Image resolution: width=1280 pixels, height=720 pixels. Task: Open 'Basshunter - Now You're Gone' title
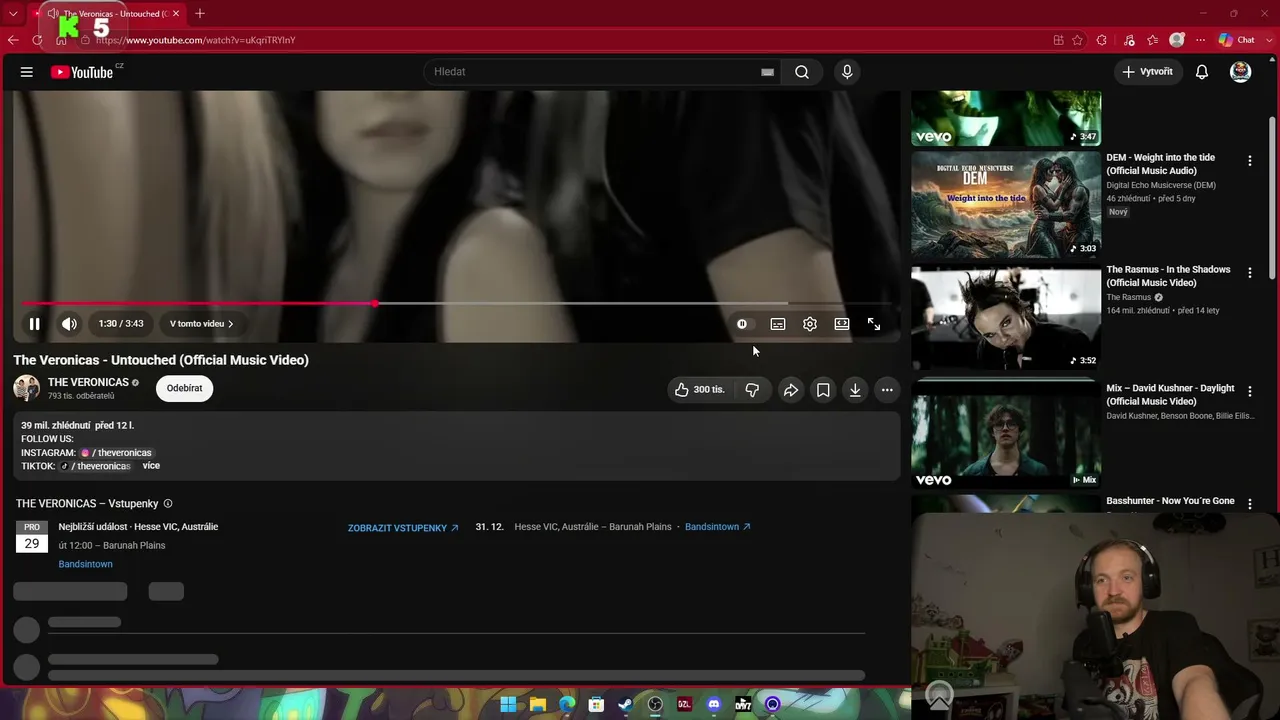click(1170, 501)
